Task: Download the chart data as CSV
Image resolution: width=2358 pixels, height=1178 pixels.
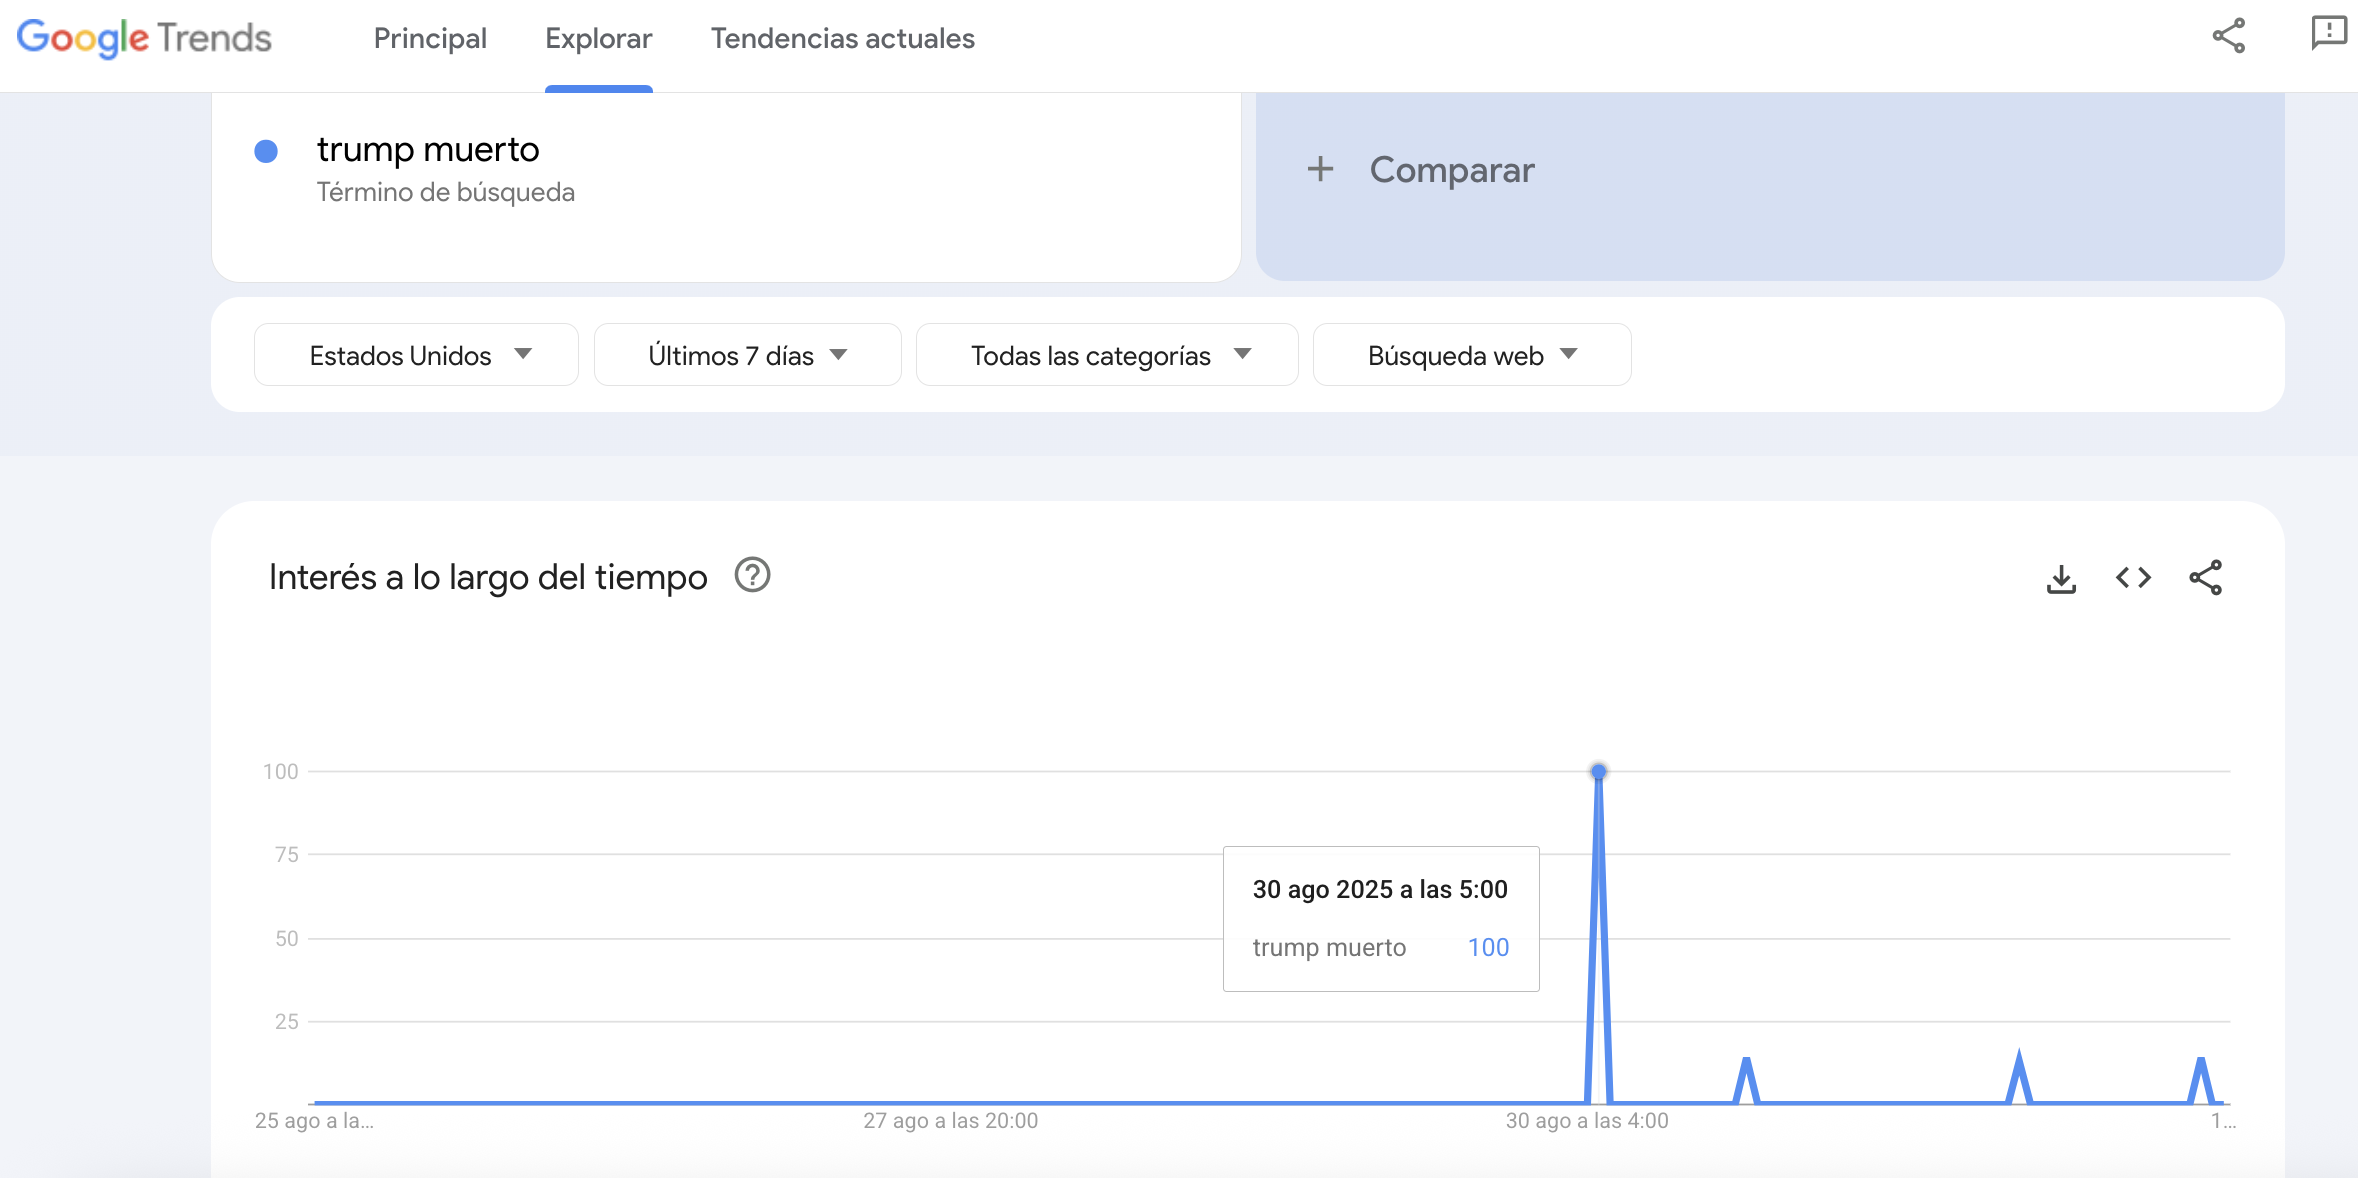Action: pyautogui.click(x=2061, y=578)
